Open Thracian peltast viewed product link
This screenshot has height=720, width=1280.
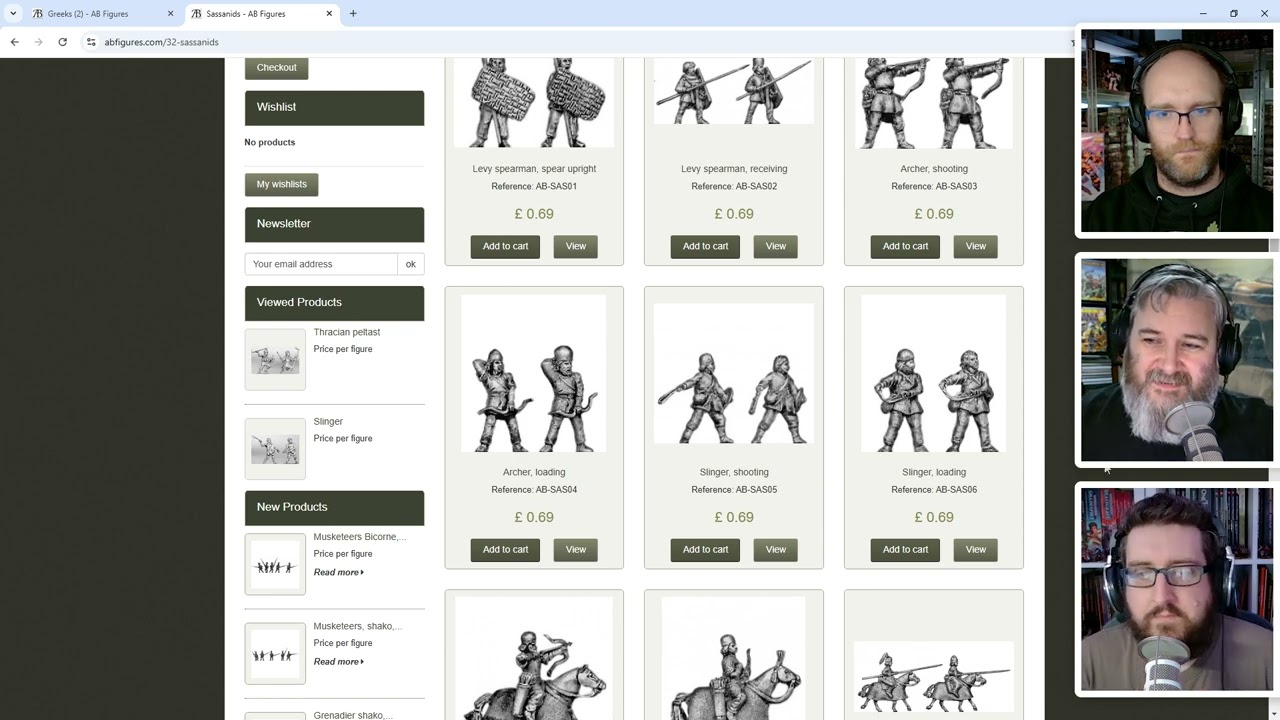[346, 332]
